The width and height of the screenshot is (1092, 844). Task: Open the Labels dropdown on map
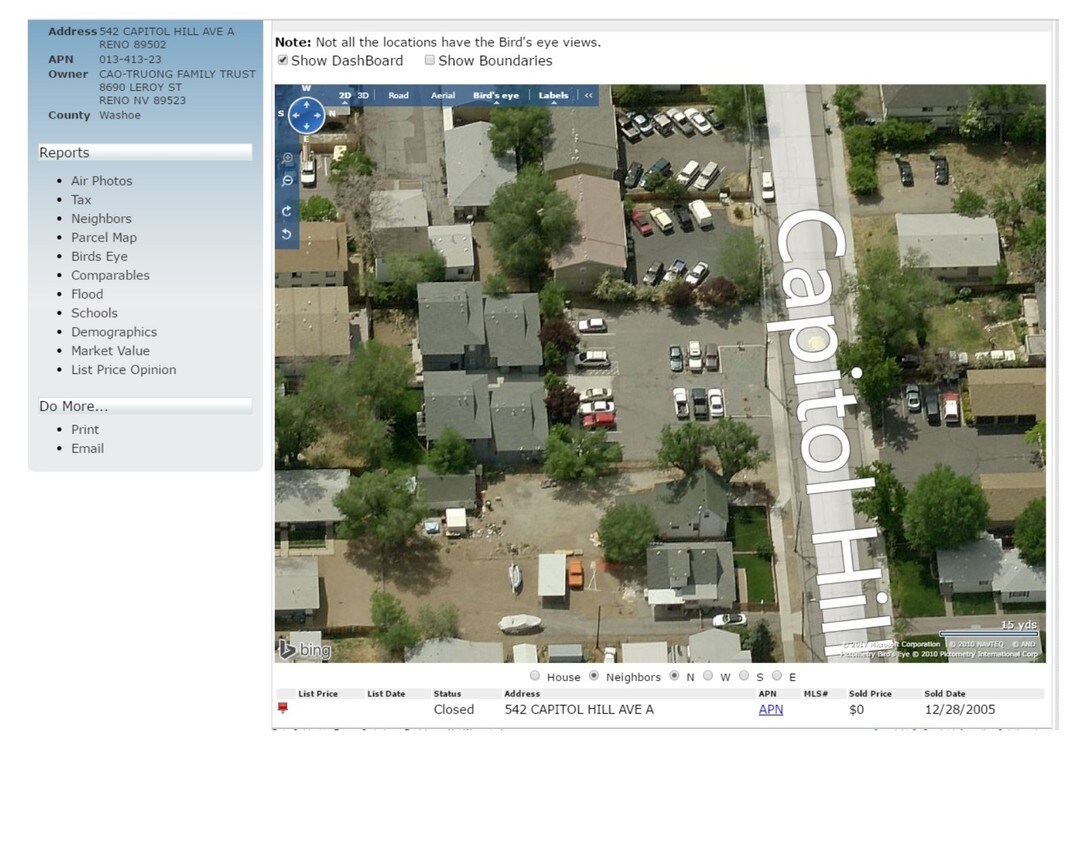(553, 96)
